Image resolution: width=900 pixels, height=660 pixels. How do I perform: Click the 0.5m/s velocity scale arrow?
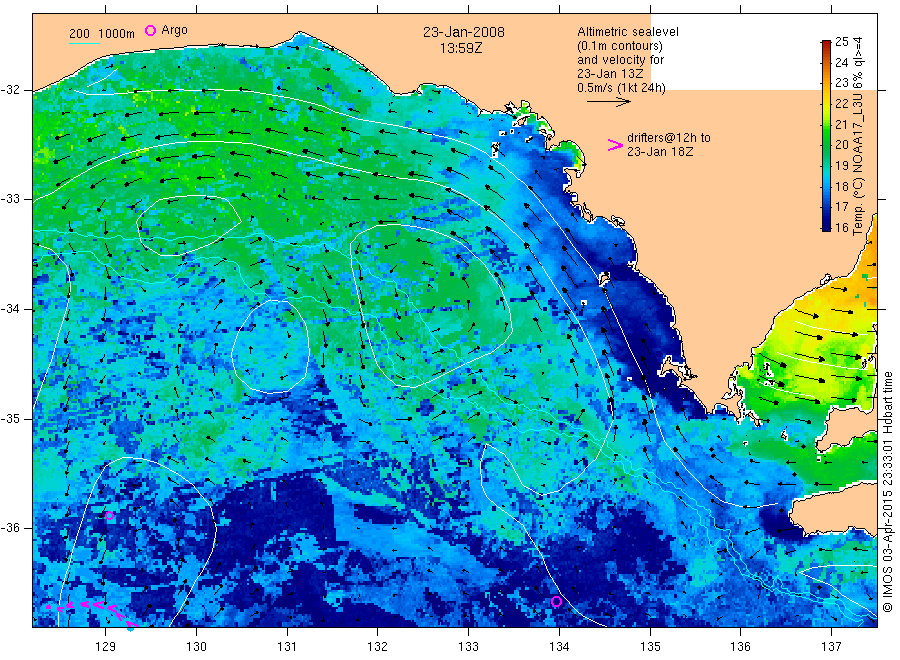tap(608, 102)
